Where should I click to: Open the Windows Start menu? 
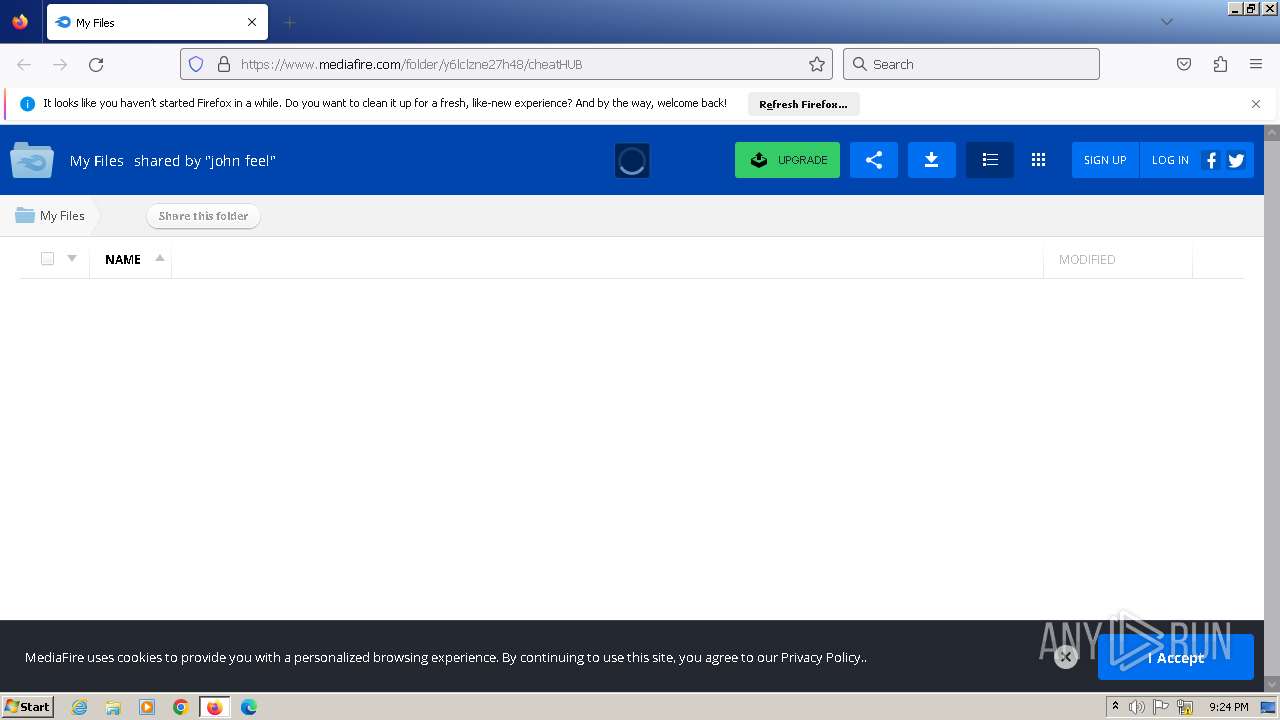pyautogui.click(x=27, y=707)
